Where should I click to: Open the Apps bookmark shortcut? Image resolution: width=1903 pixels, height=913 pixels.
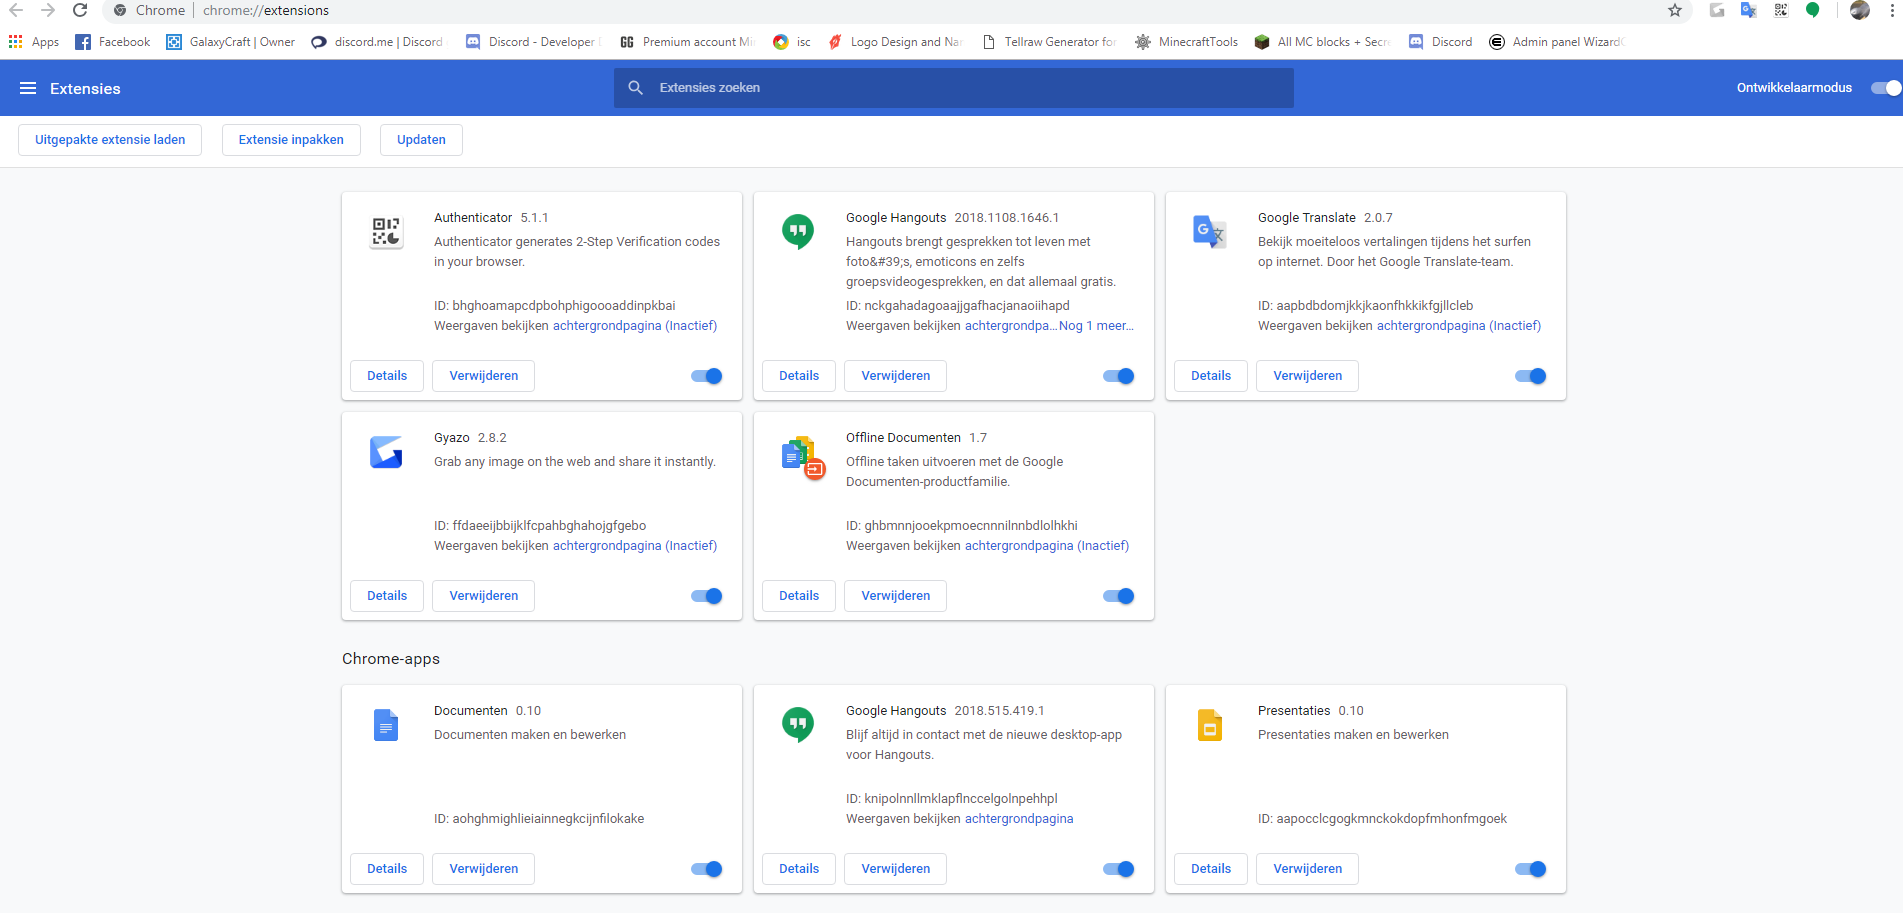click(x=34, y=42)
